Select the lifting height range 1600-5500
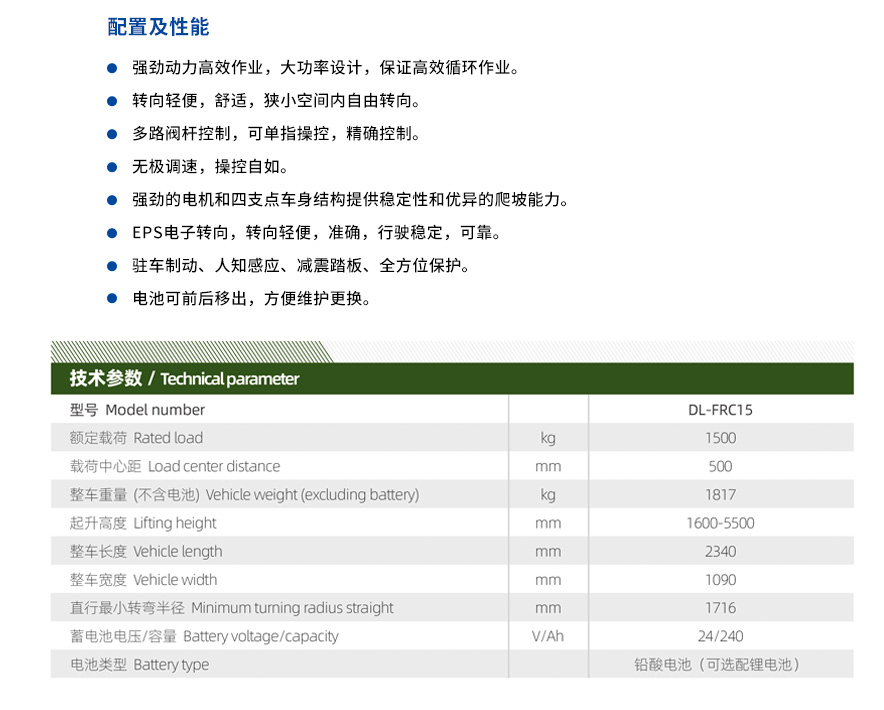Image resolution: width=884 pixels, height=710 pixels. click(721, 523)
